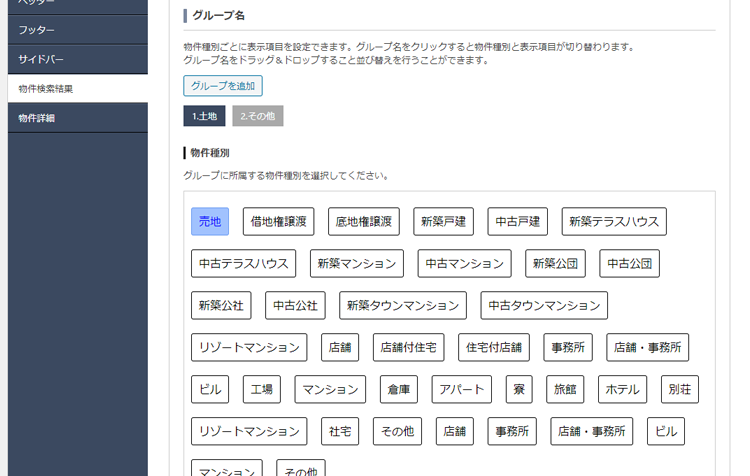Enable 新築タウンマンション property type
This screenshot has height=476, width=750.
pyautogui.click(x=403, y=305)
